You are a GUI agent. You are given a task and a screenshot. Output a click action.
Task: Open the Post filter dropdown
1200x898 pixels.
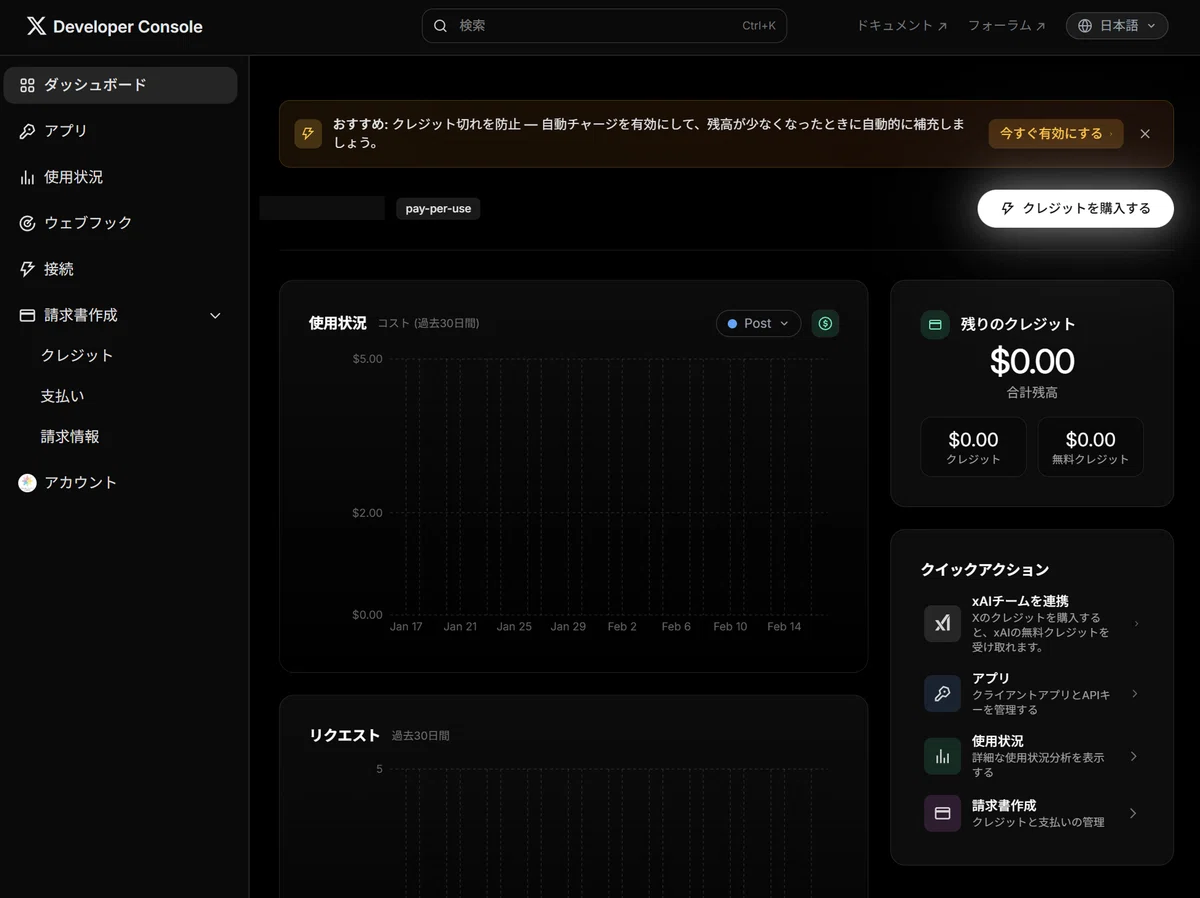pos(758,323)
